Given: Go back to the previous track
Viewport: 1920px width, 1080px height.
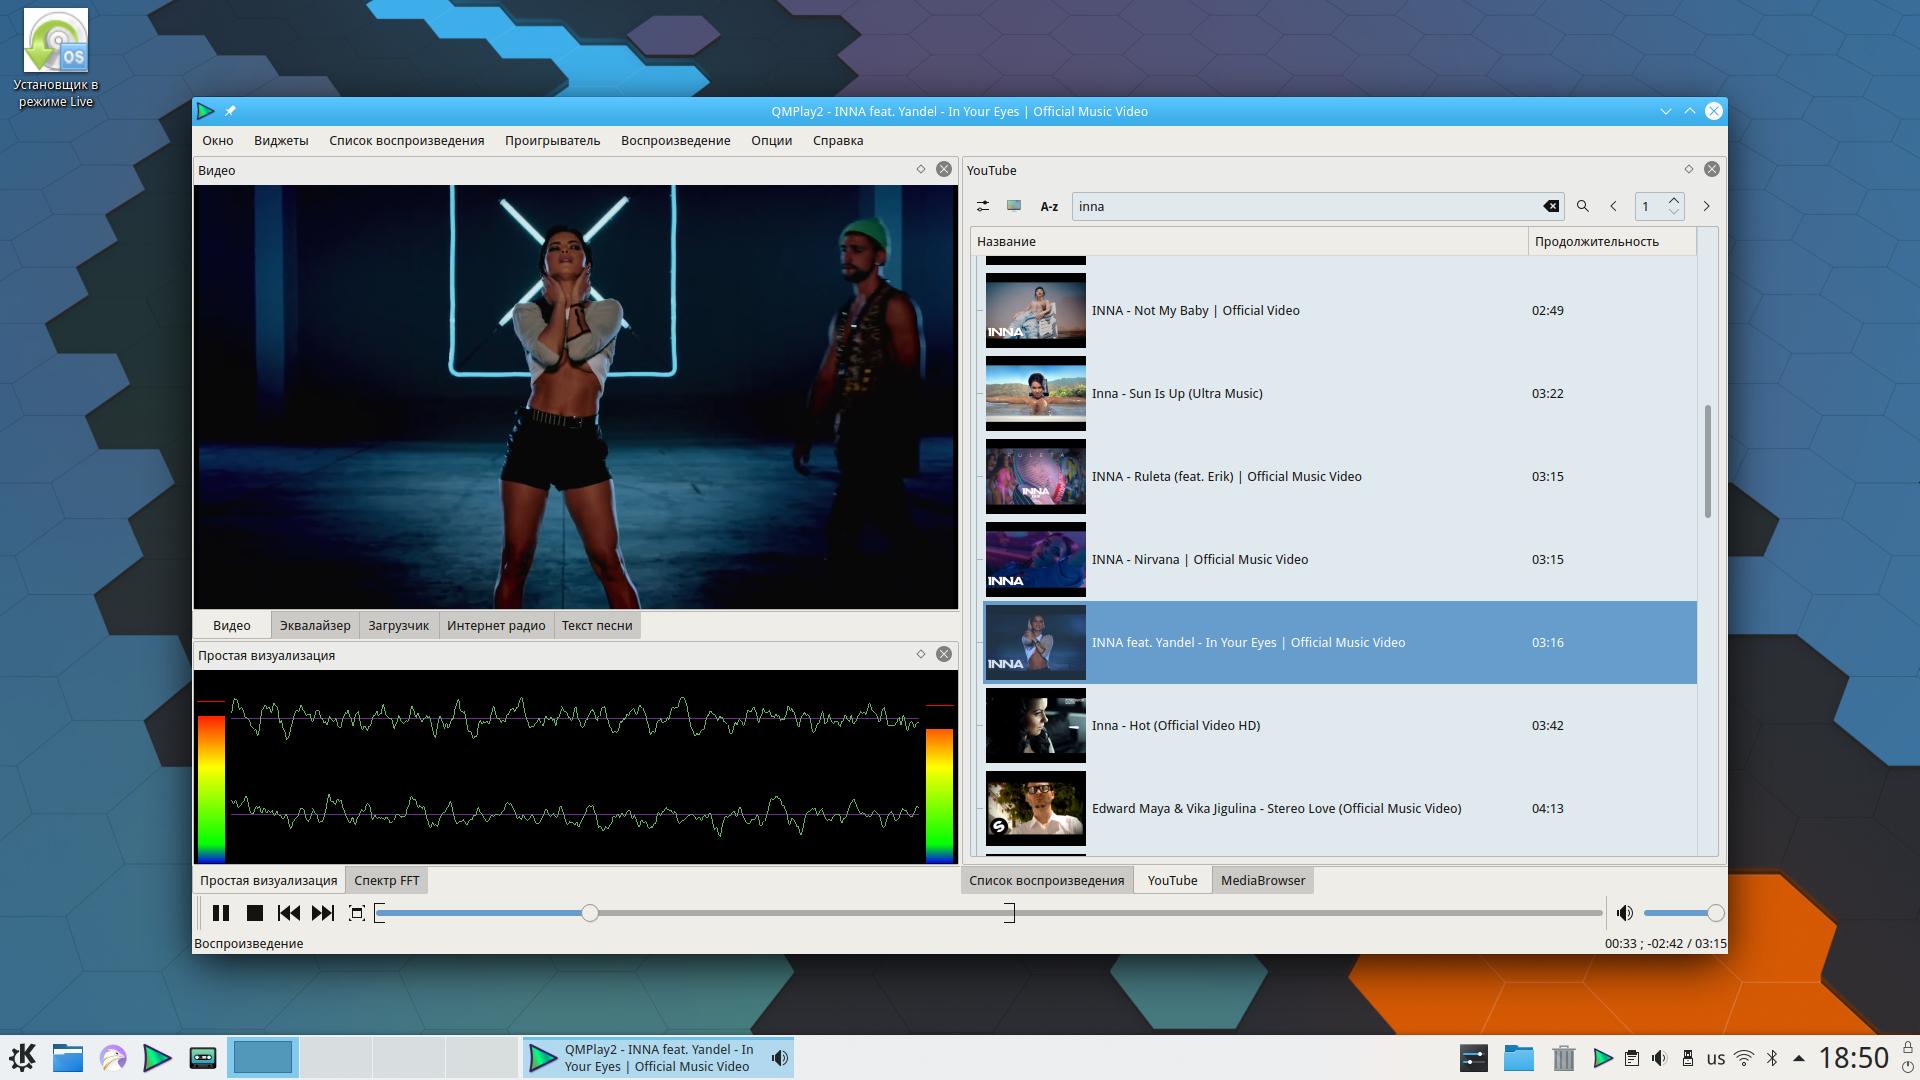Looking at the screenshot, I should pyautogui.click(x=289, y=913).
